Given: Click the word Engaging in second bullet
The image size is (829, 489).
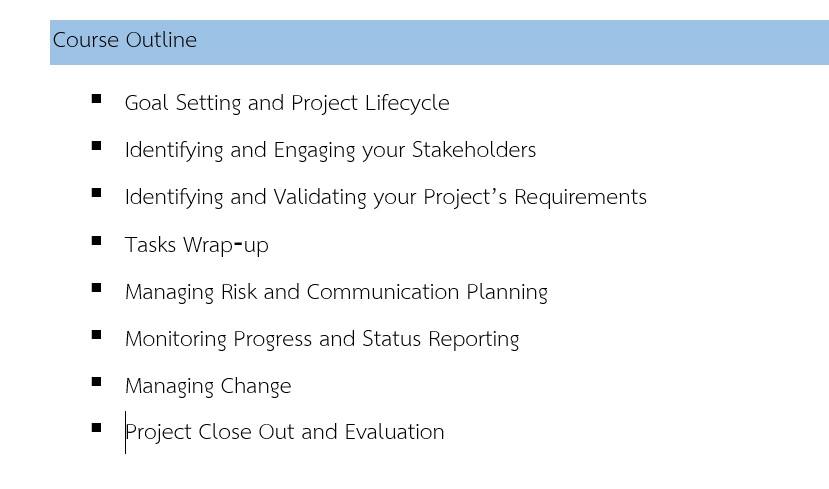Looking at the screenshot, I should pyautogui.click(x=315, y=150).
